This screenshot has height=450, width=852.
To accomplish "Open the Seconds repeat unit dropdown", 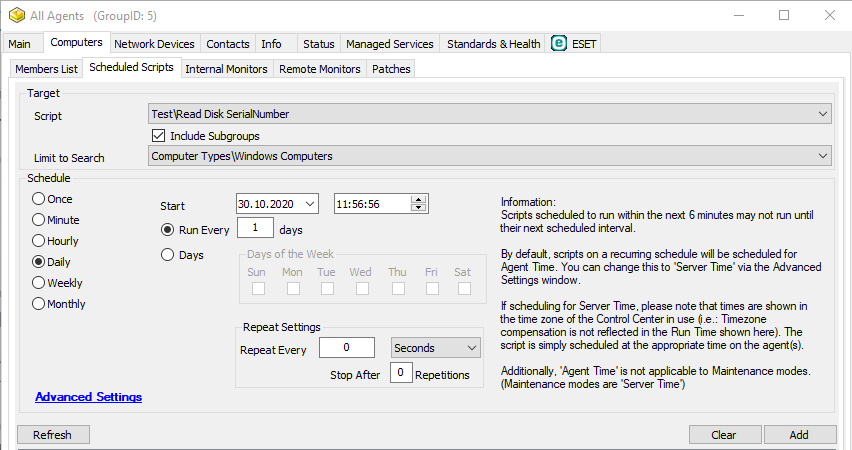I will point(472,348).
